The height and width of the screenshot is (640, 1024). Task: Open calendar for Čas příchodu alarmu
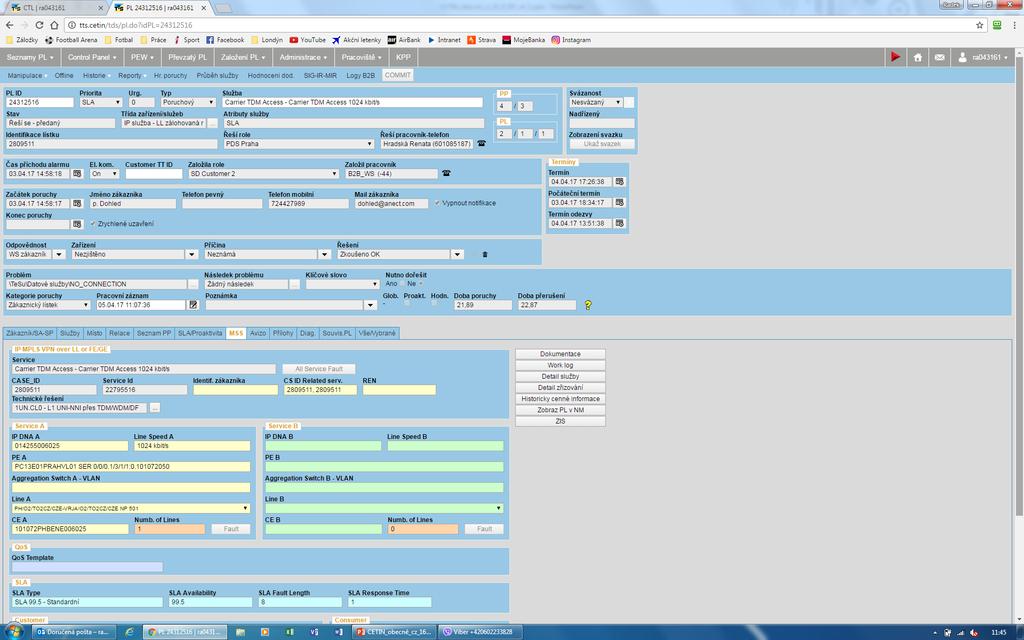pyautogui.click(x=77, y=174)
